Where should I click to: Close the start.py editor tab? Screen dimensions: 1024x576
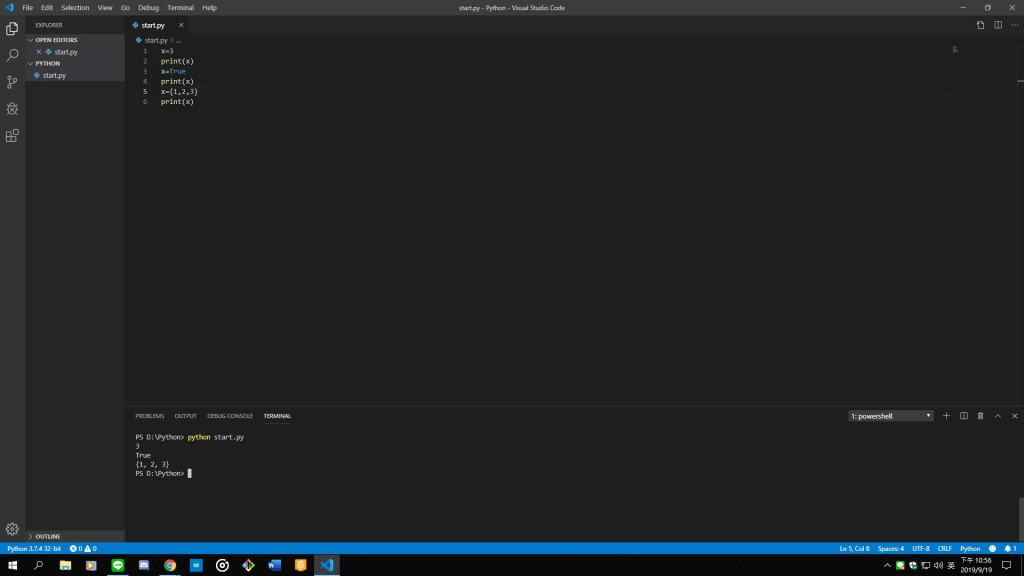click(181, 25)
